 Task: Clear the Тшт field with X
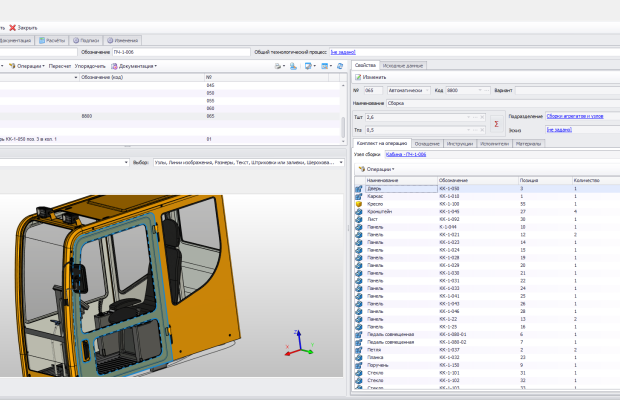point(482,117)
